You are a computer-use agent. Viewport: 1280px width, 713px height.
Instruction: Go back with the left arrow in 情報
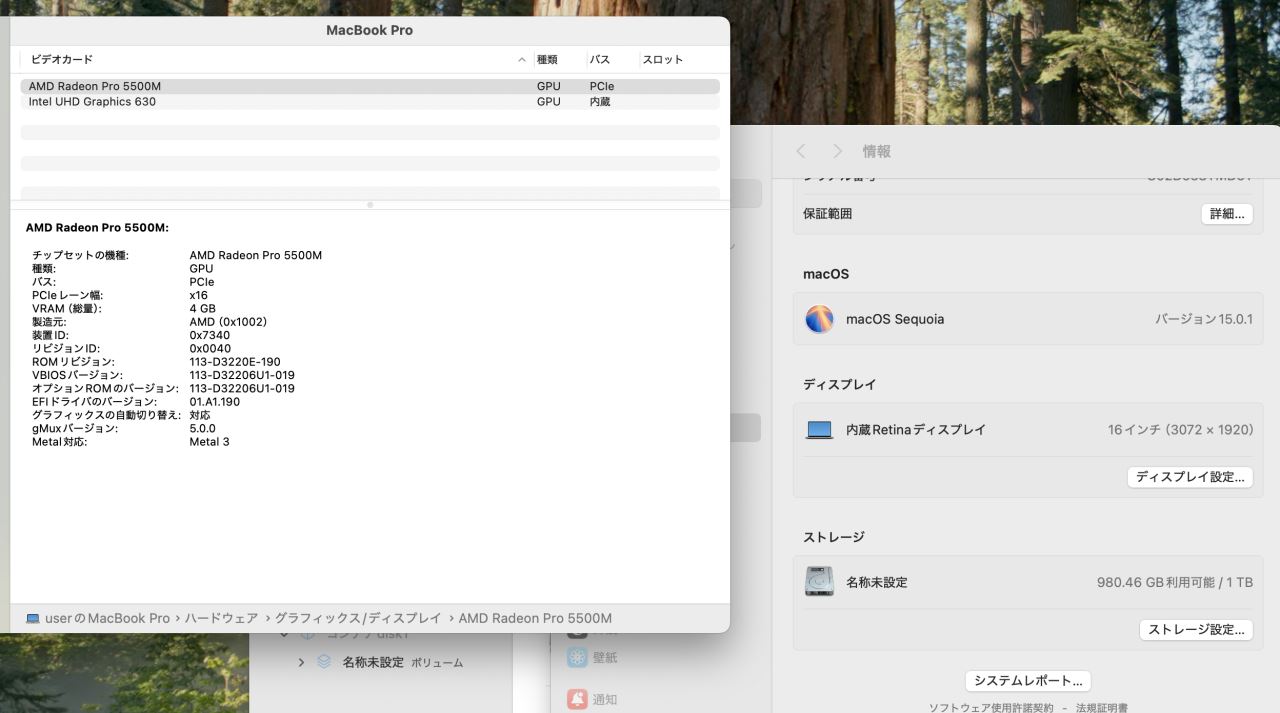(x=801, y=151)
